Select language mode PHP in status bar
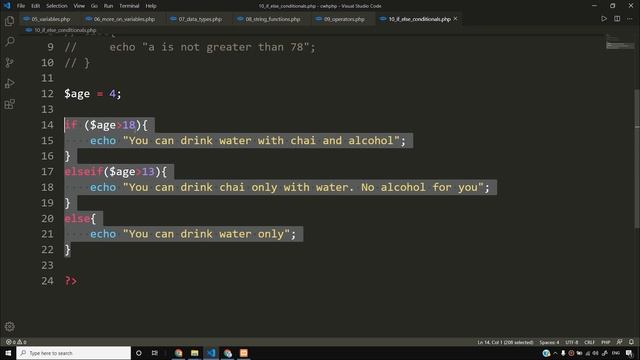Image resolution: width=640 pixels, height=360 pixels. pyautogui.click(x=606, y=342)
